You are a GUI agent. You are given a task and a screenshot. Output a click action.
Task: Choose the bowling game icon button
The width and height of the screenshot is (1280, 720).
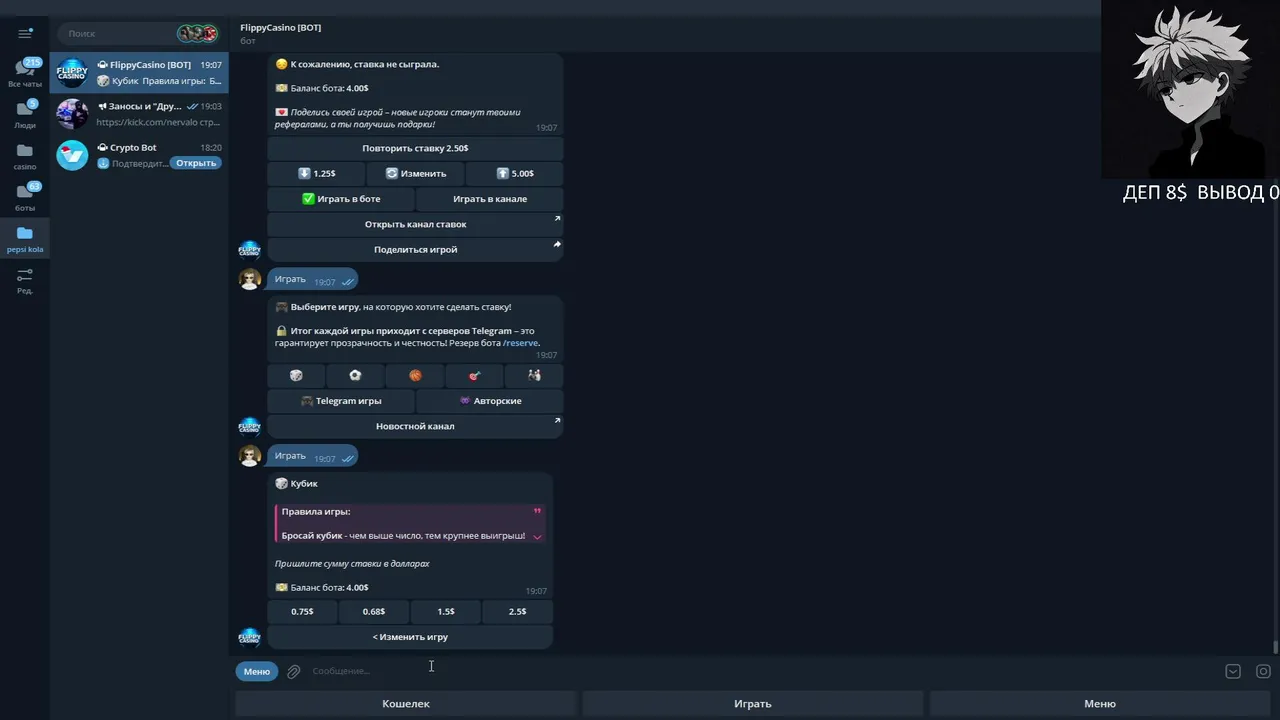(x=534, y=375)
